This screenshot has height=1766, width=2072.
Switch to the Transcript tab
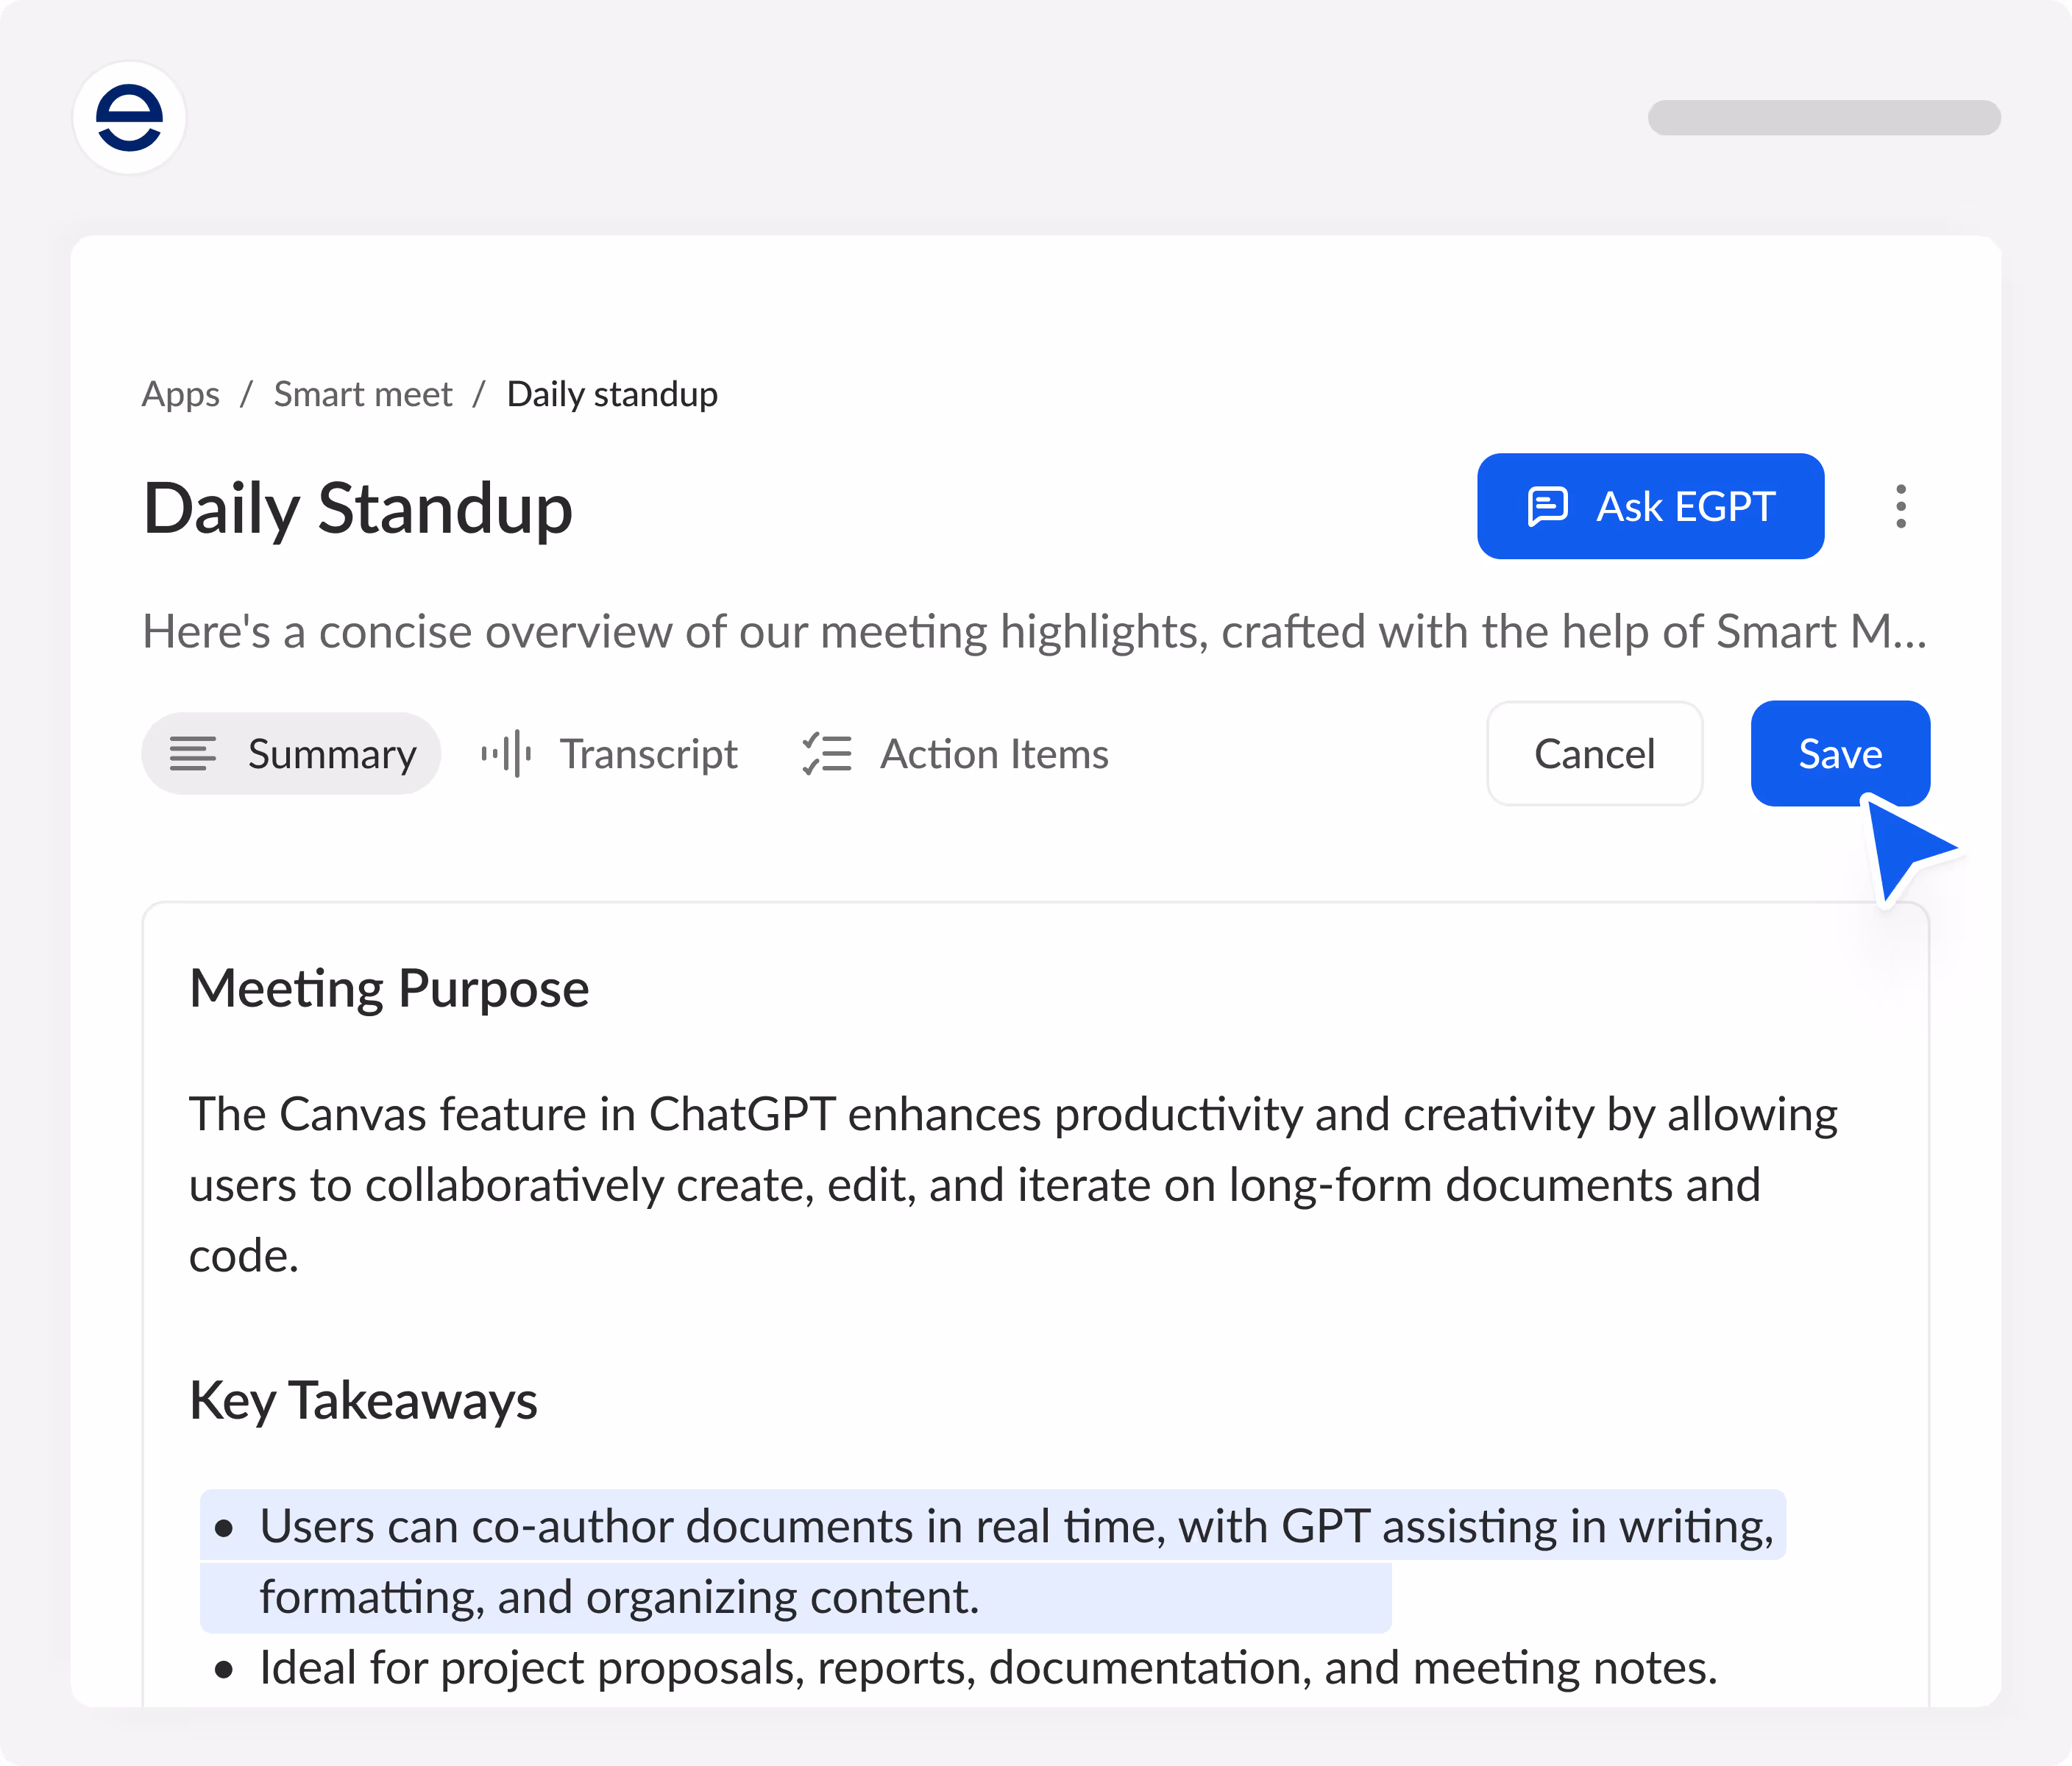click(x=647, y=754)
